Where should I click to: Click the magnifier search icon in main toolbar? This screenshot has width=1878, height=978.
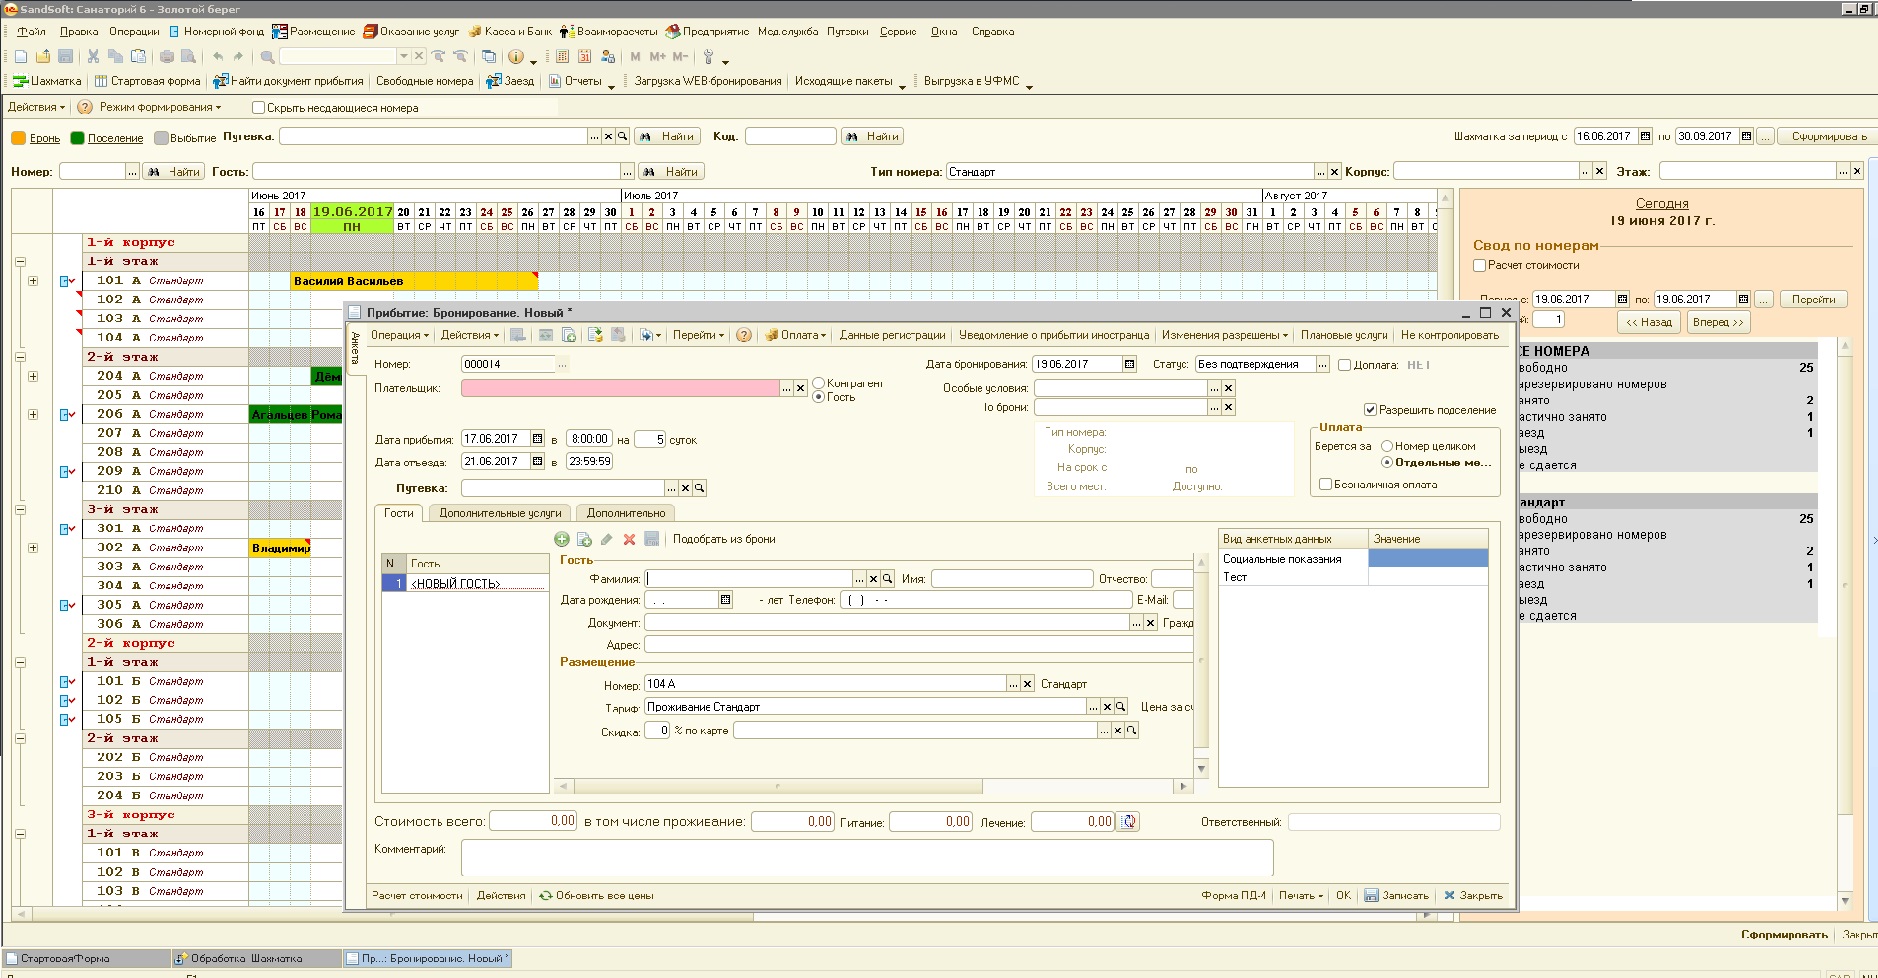pos(267,57)
